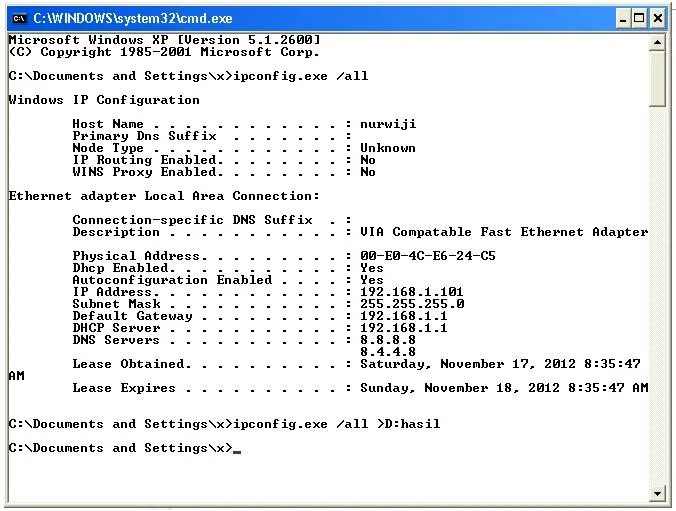This screenshot has width=676, height=511.
Task: Maximize the cmd.exe window
Action: (639, 19)
